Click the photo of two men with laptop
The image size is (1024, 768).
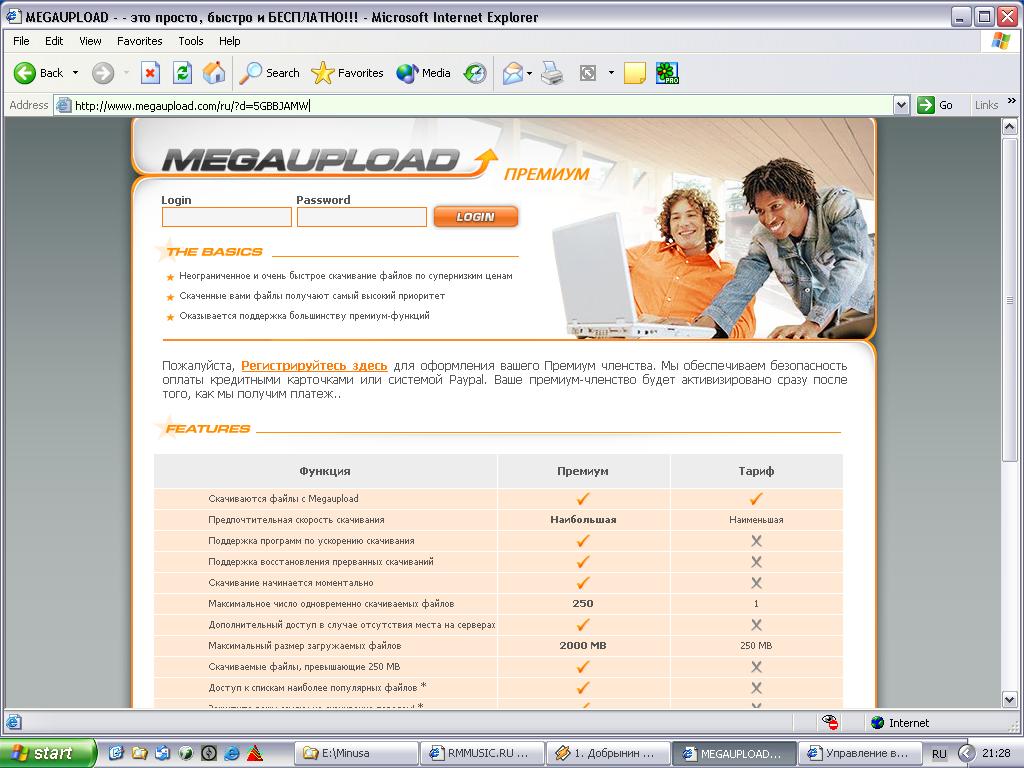(713, 248)
